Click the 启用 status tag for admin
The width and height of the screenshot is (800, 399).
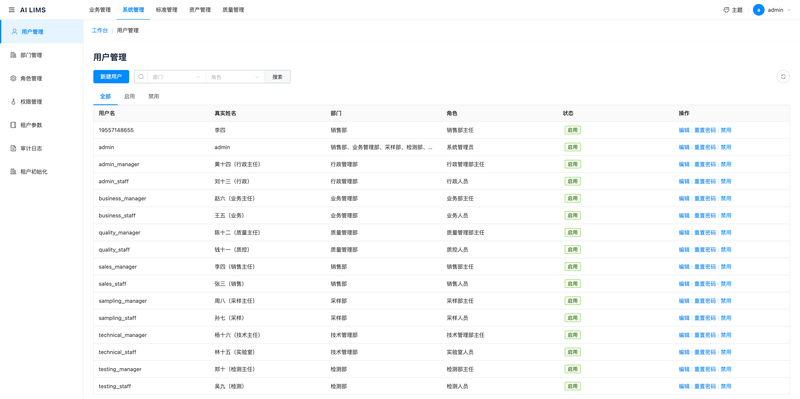tap(572, 147)
